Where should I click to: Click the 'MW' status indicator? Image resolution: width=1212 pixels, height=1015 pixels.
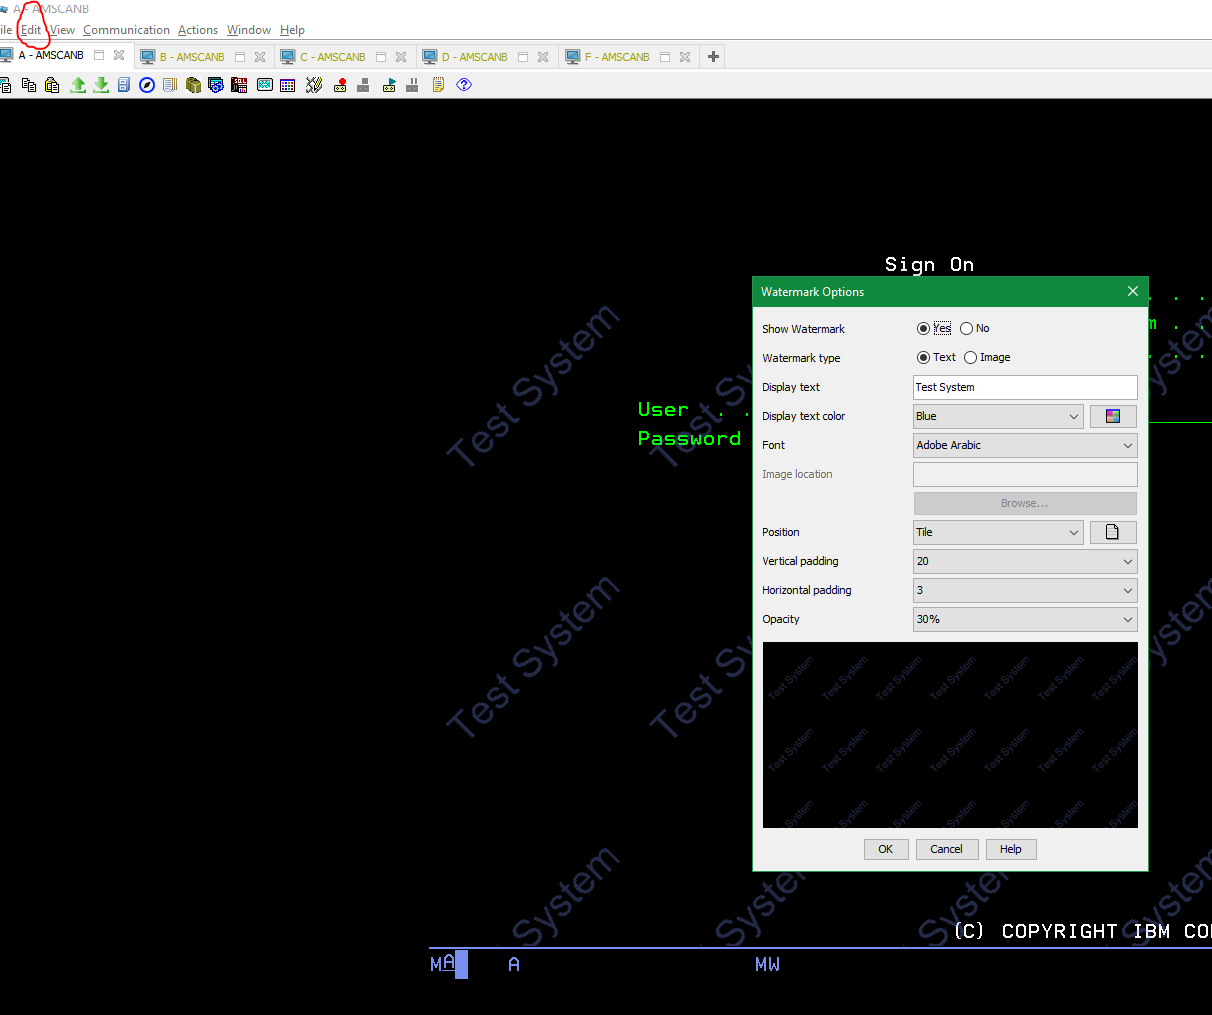767,964
